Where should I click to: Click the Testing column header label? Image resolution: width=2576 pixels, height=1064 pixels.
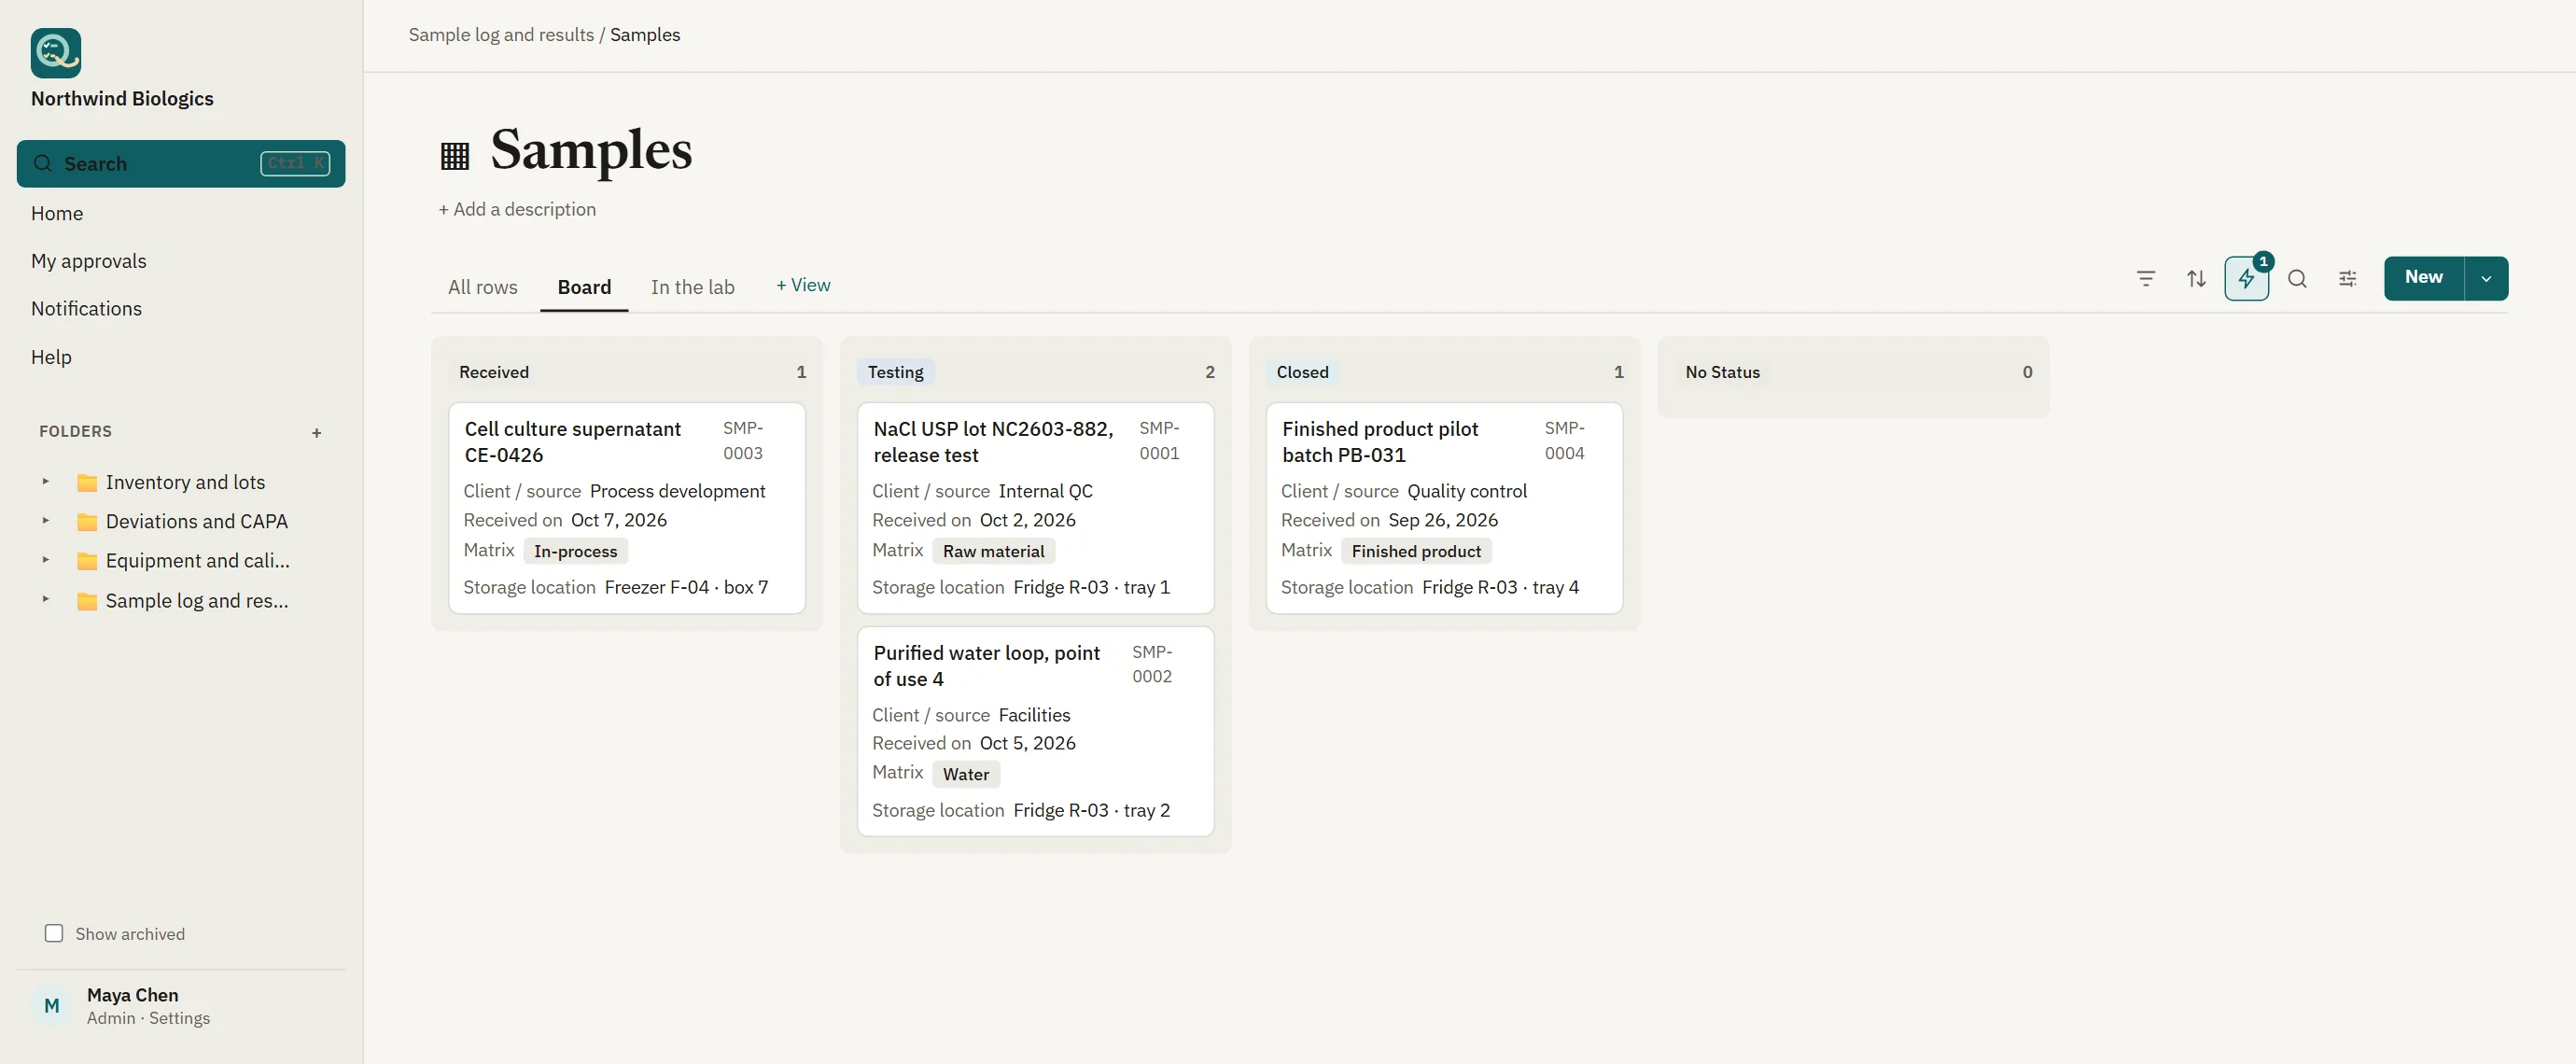[x=895, y=372]
